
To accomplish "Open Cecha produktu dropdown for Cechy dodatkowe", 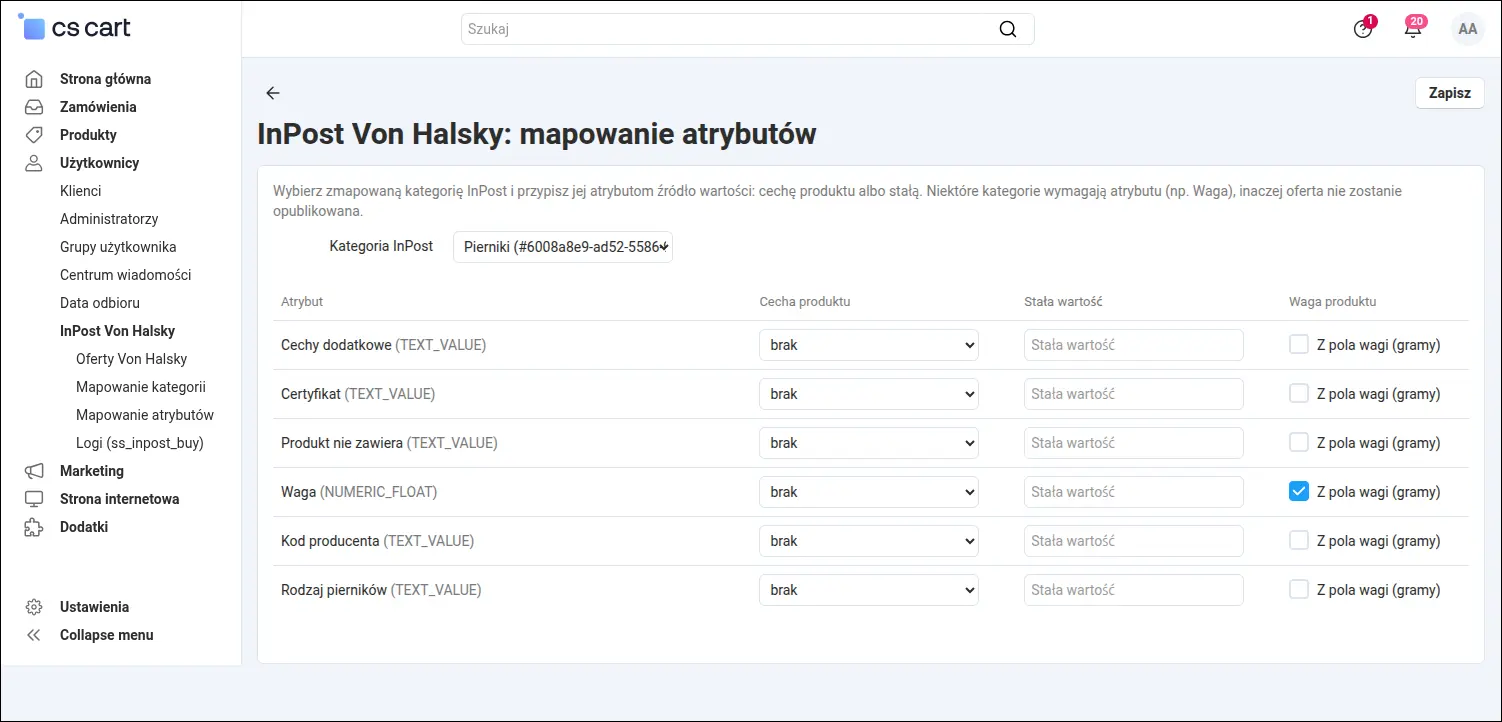I will pyautogui.click(x=869, y=345).
